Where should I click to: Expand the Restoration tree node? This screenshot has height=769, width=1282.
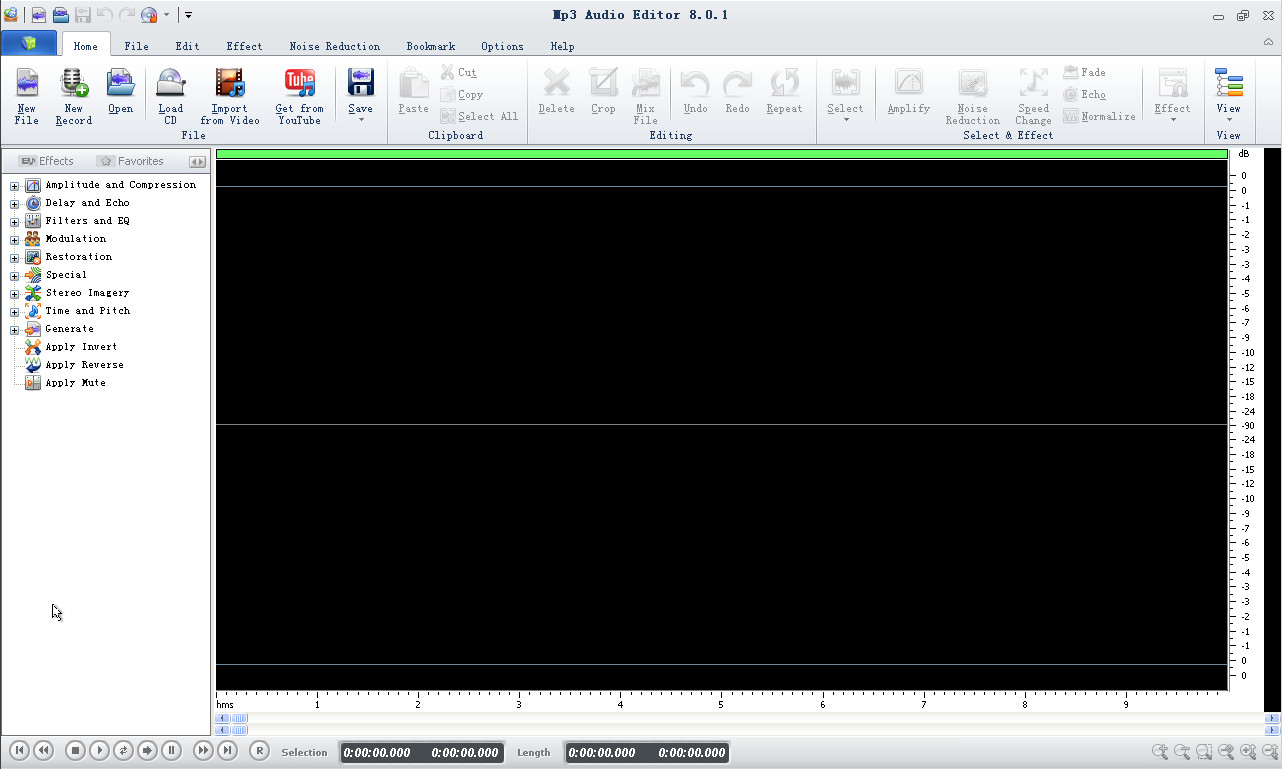pos(15,258)
